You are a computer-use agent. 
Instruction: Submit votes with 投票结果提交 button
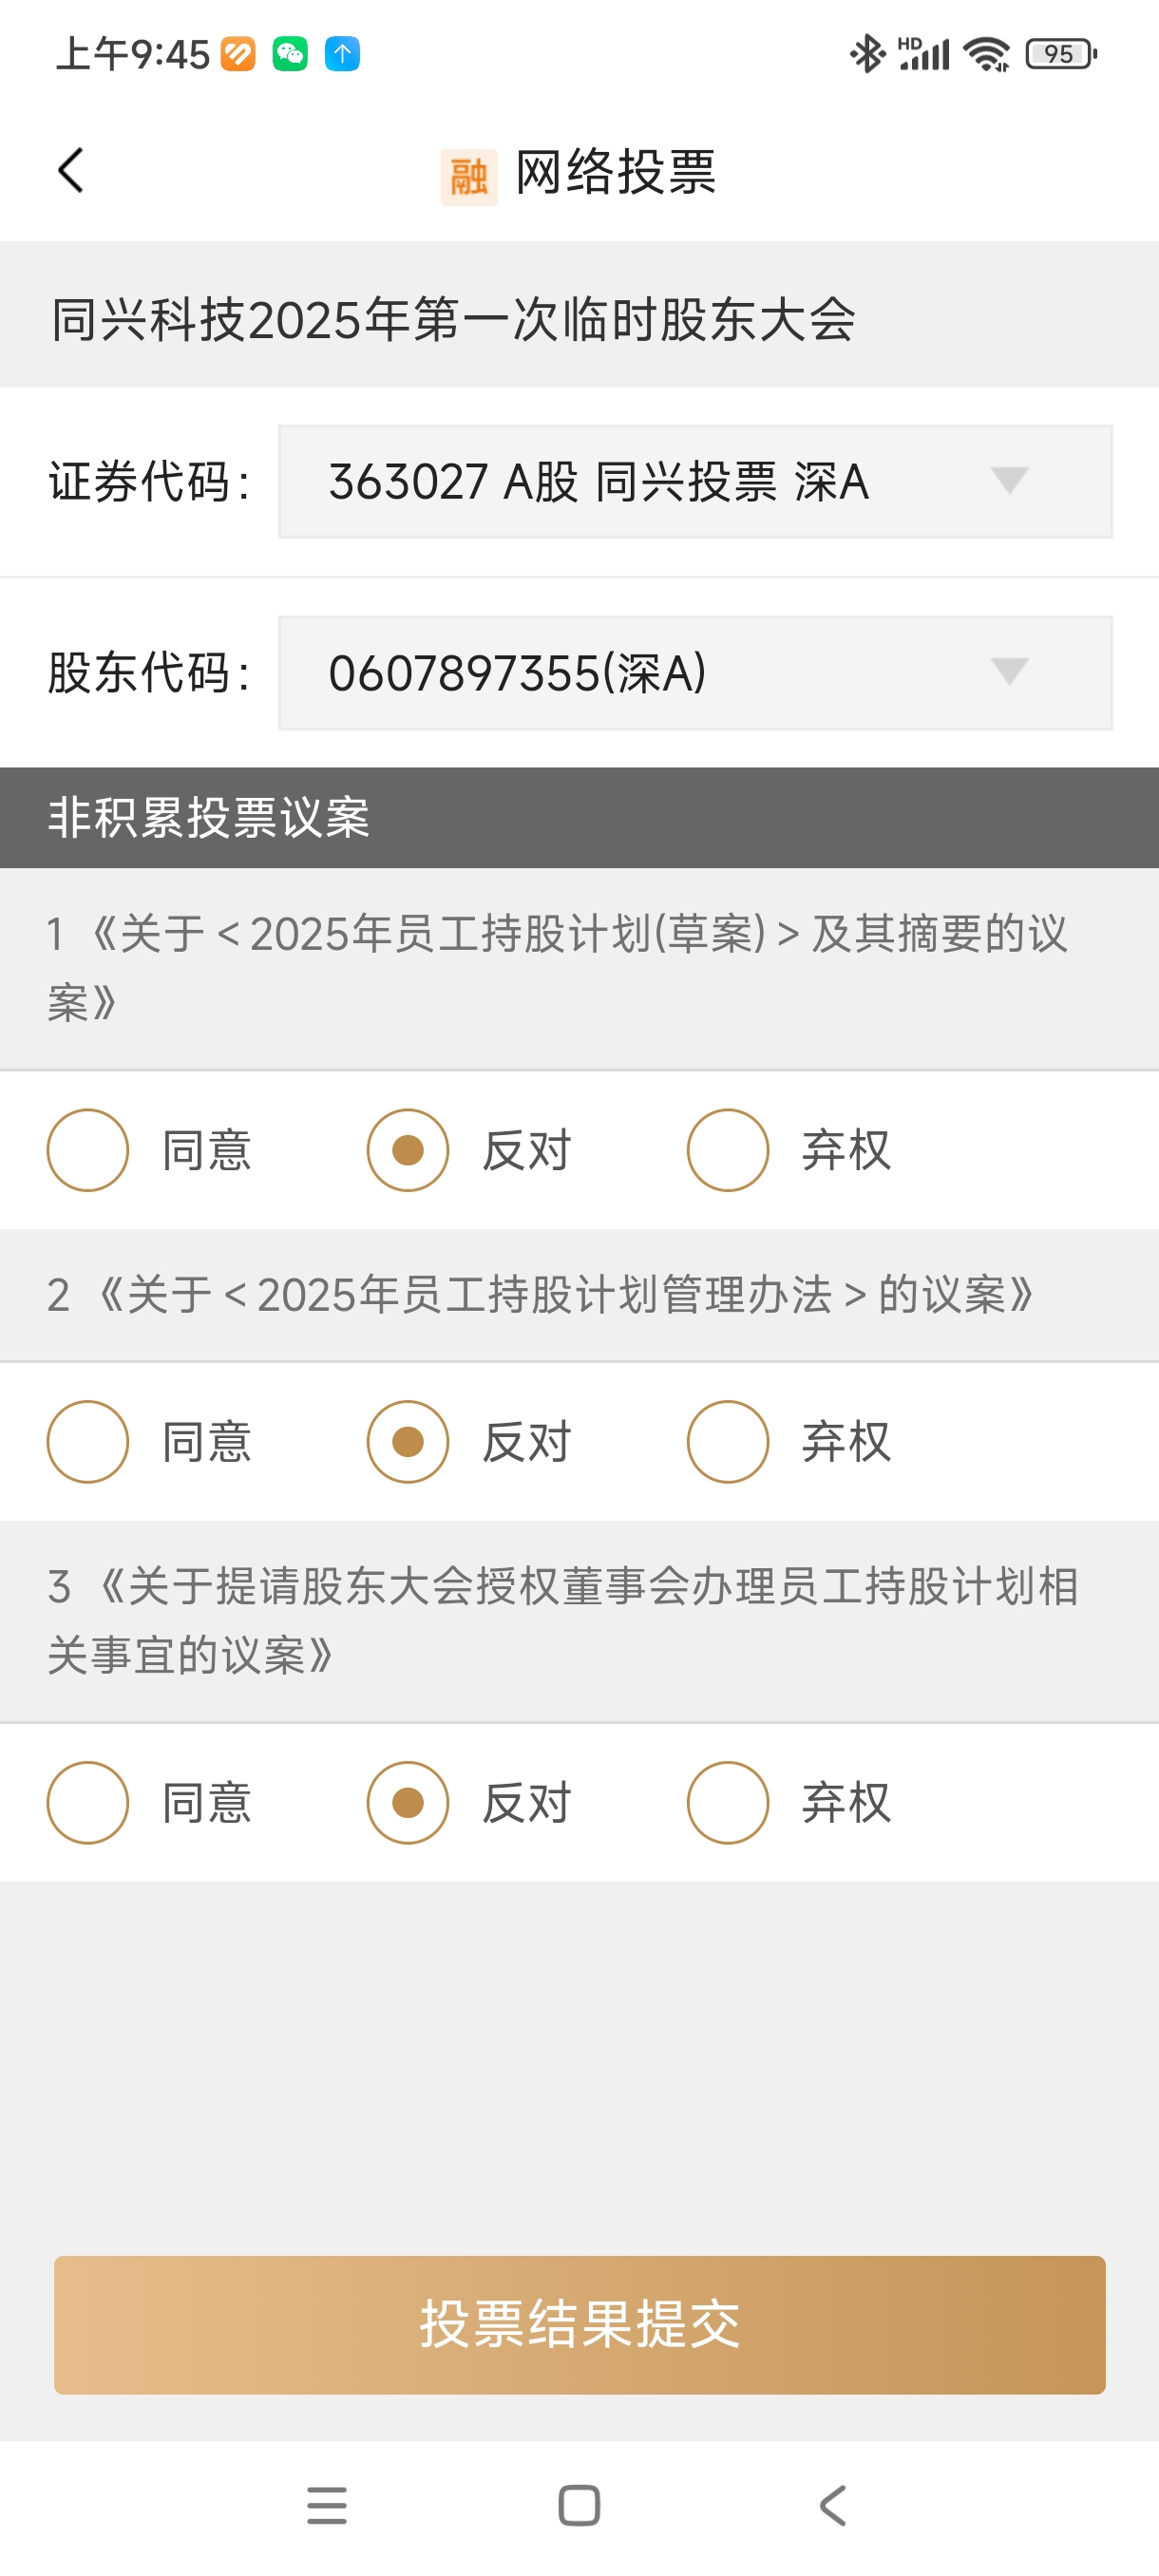579,2324
